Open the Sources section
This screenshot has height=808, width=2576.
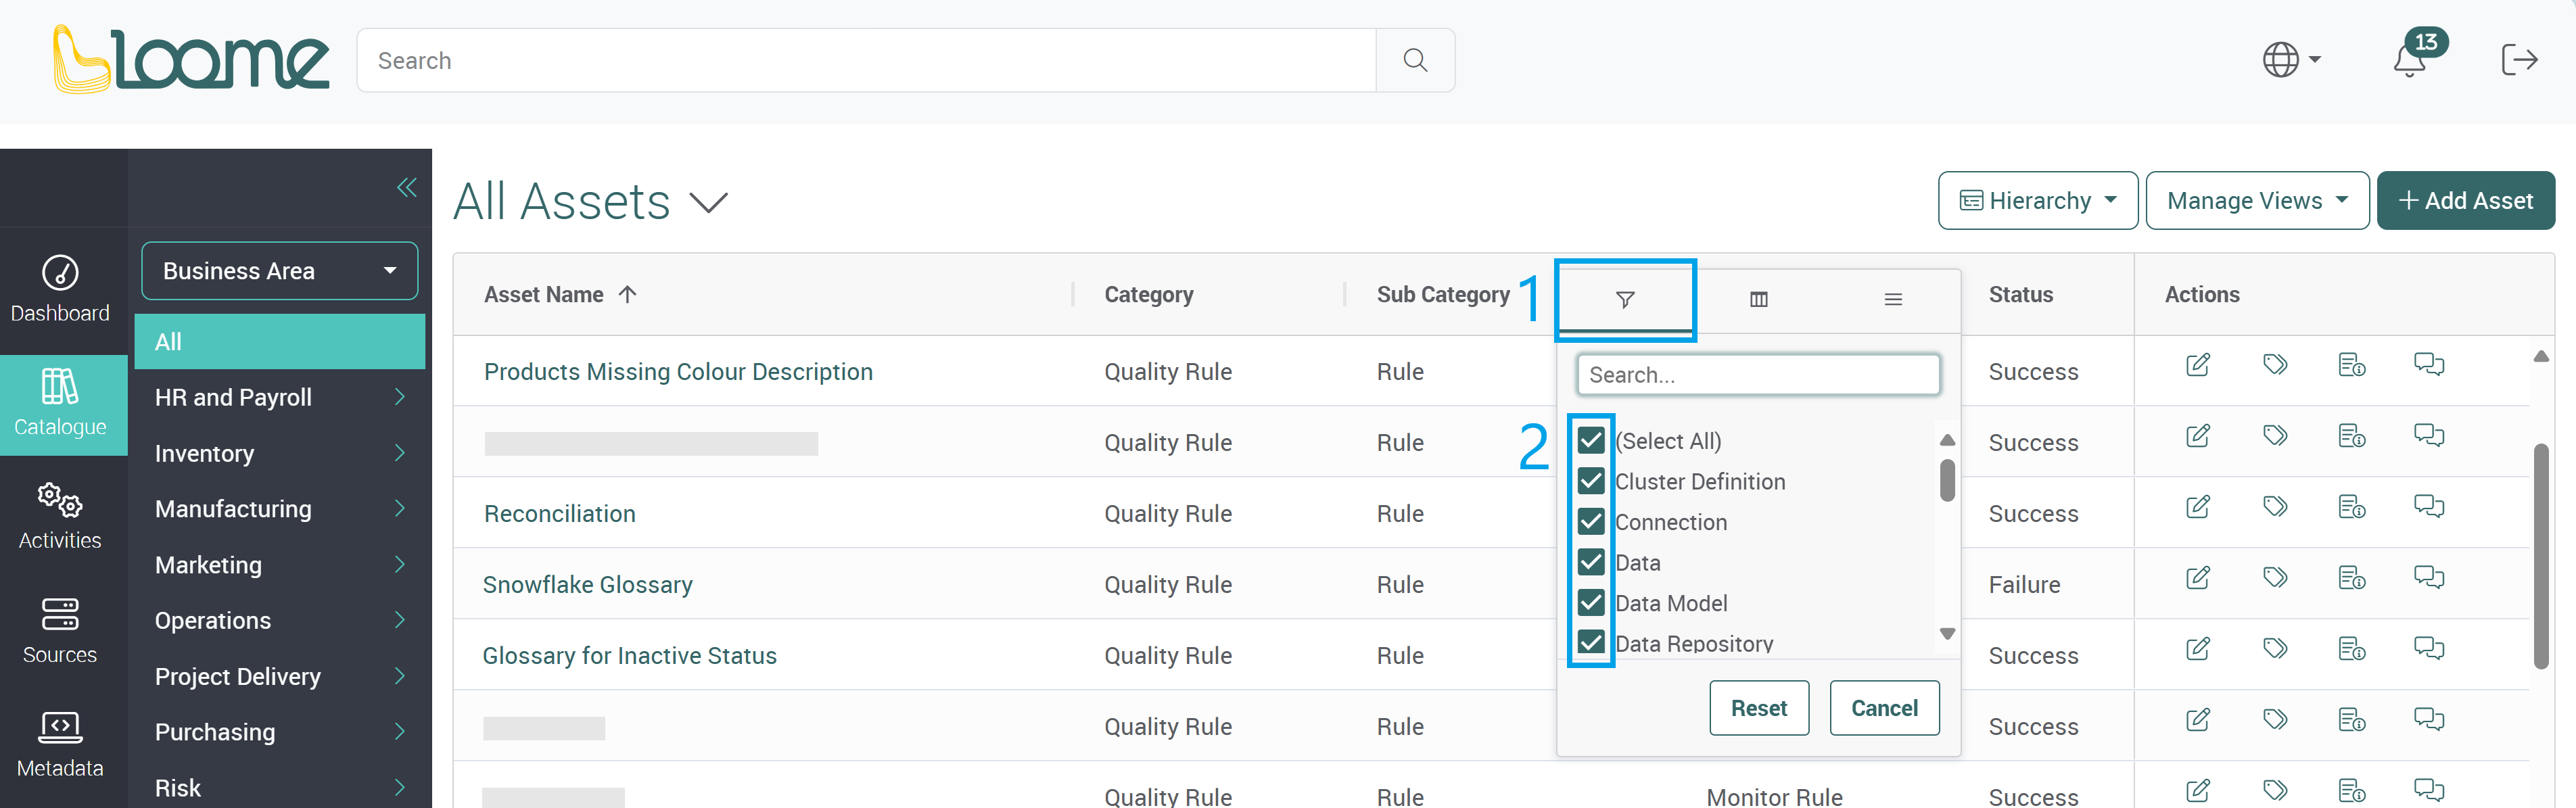point(60,631)
